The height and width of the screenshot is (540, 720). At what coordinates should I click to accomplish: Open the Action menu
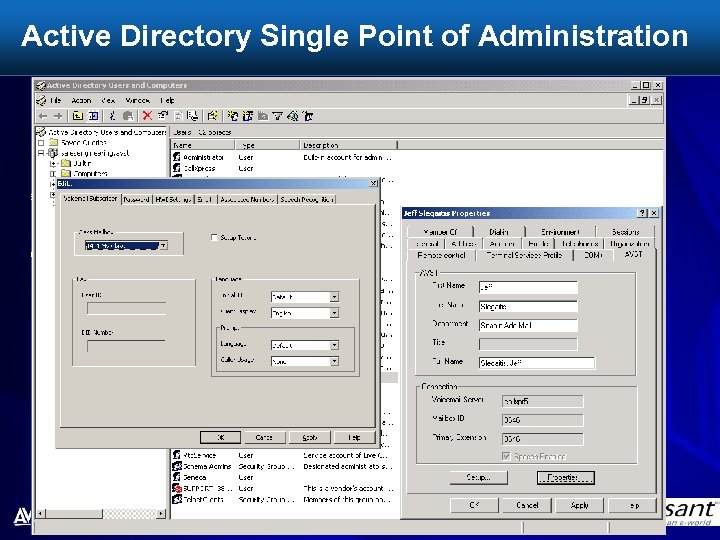pos(81,101)
